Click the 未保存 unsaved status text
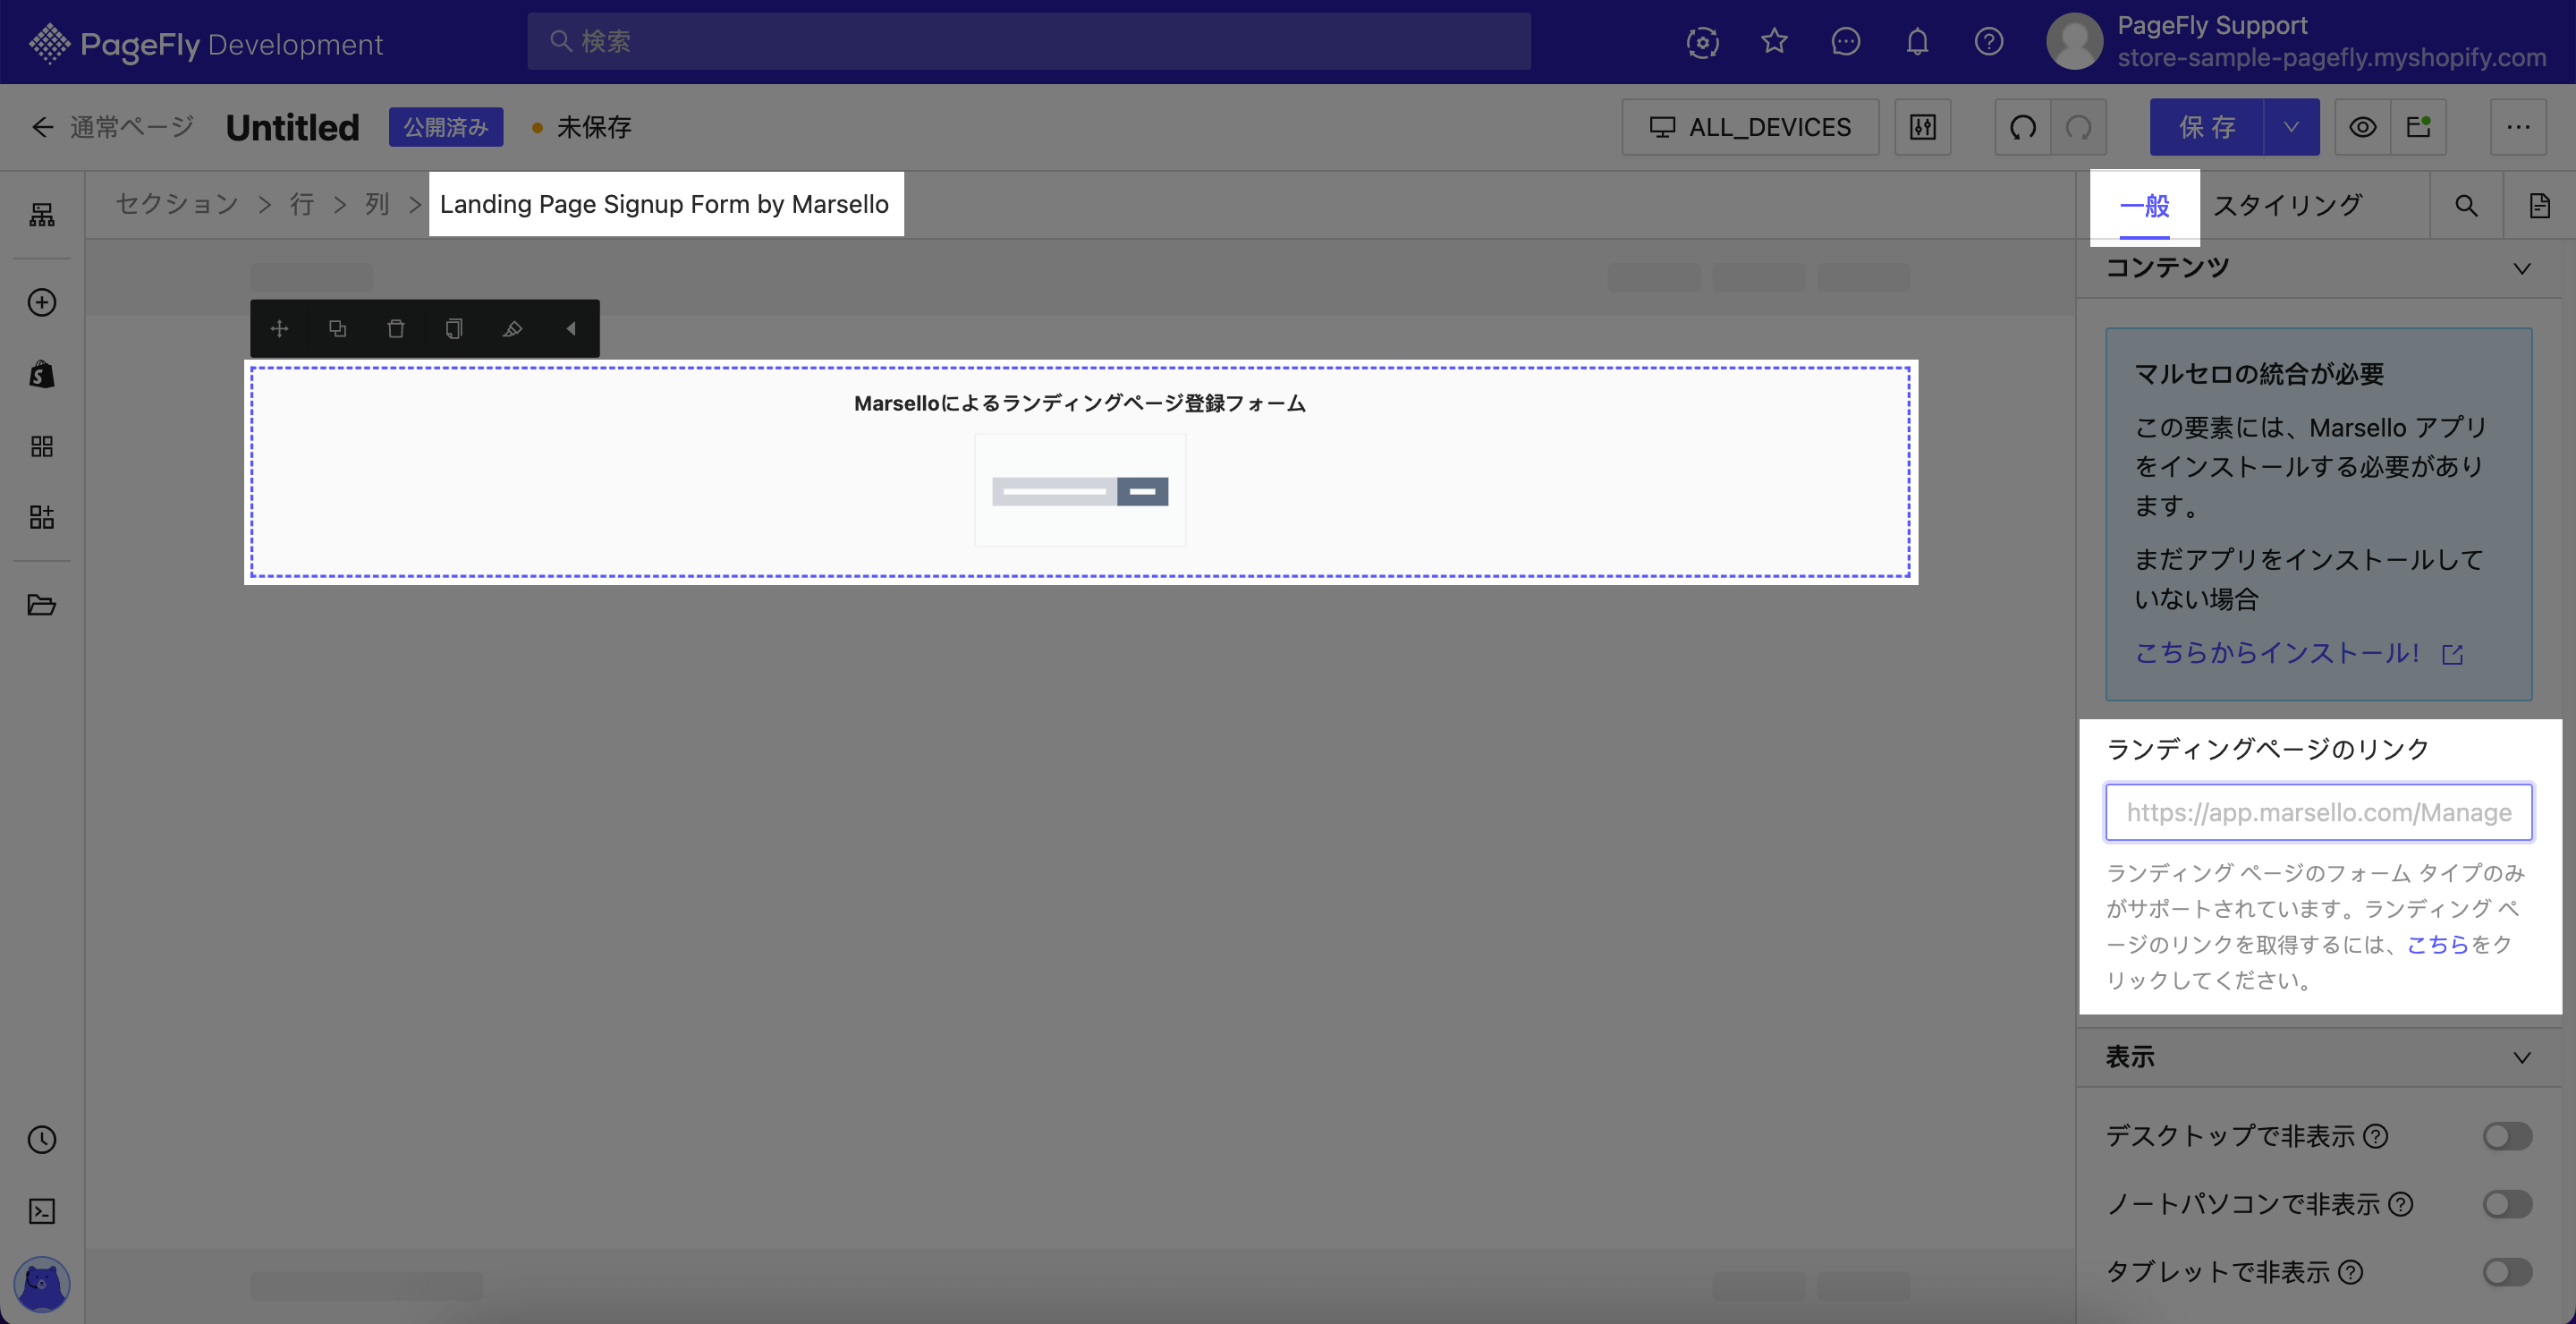 594,127
